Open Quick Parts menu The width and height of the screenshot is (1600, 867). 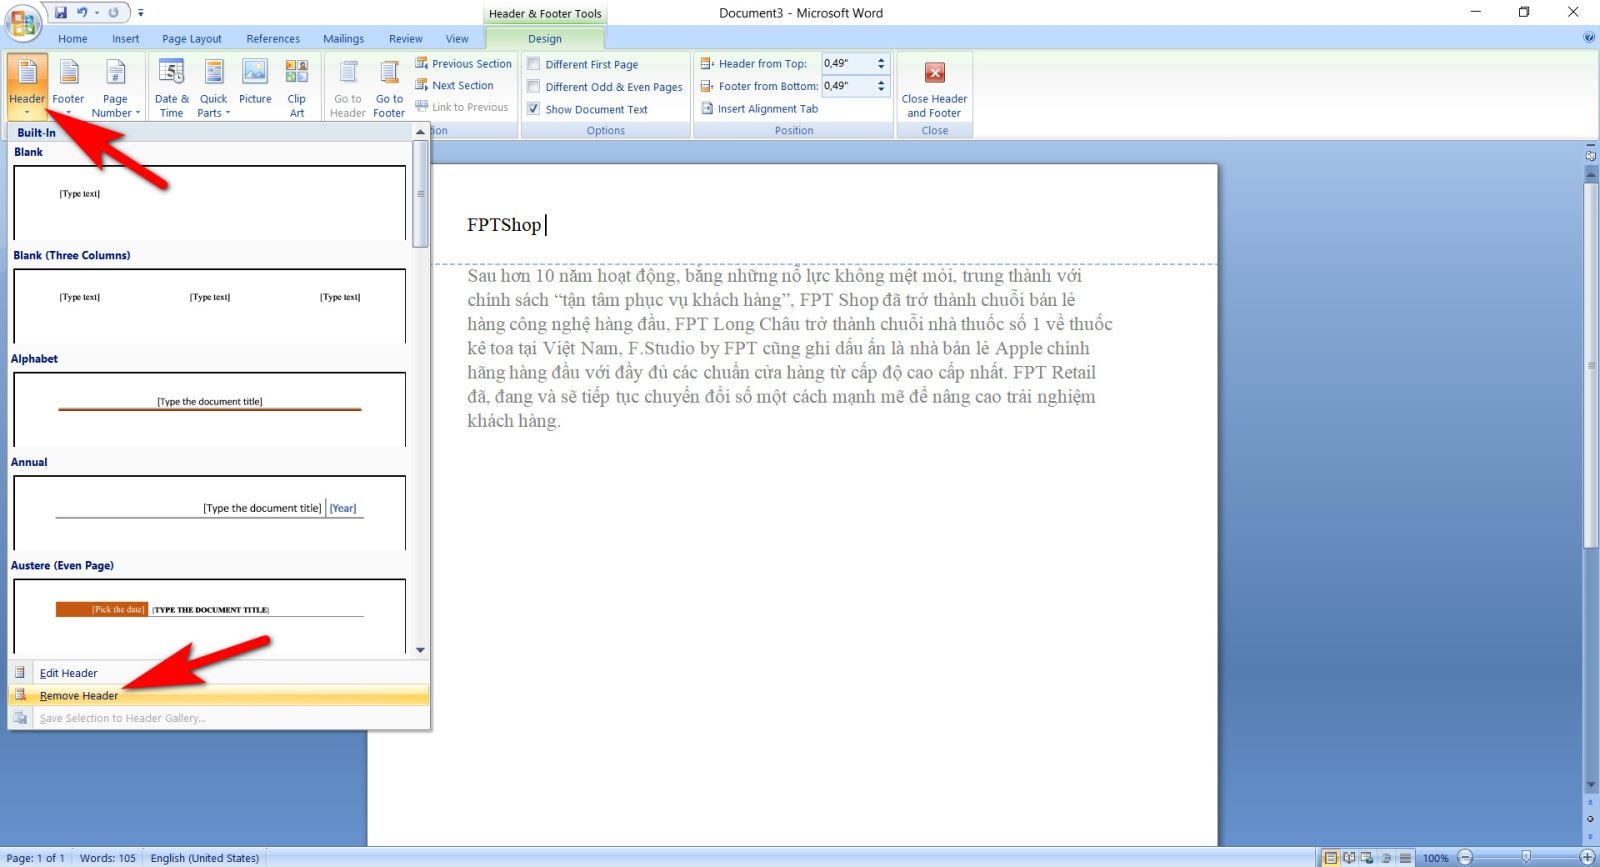tap(213, 88)
